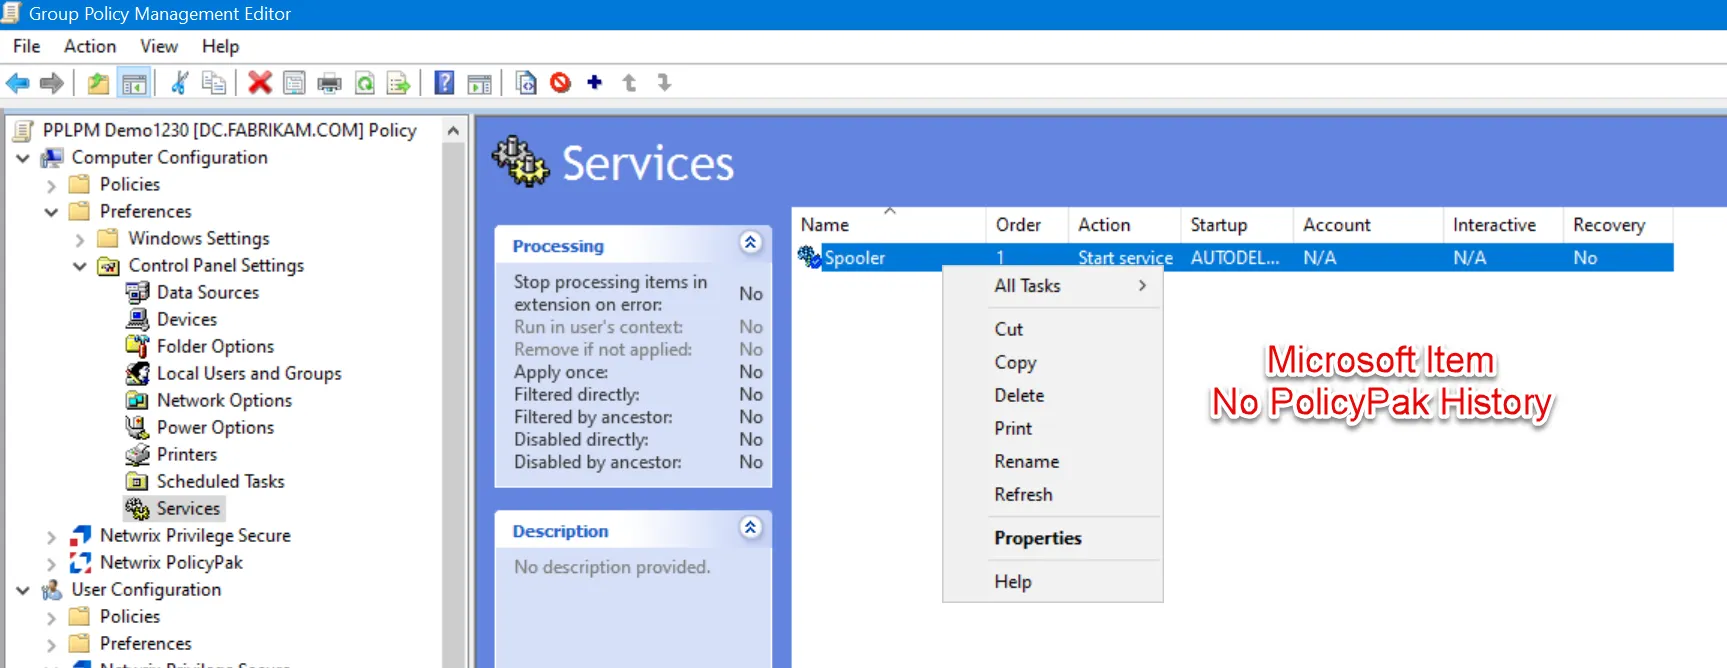Click the tree pane scroll-up arrow
This screenshot has height=668, width=1727.
pyautogui.click(x=453, y=131)
